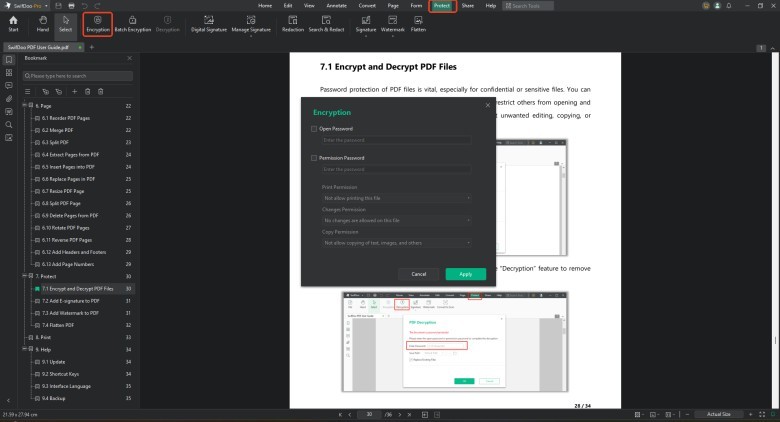Image resolution: width=780 pixels, height=422 pixels.
Task: Click the Search Tools box
Action: point(528,5)
